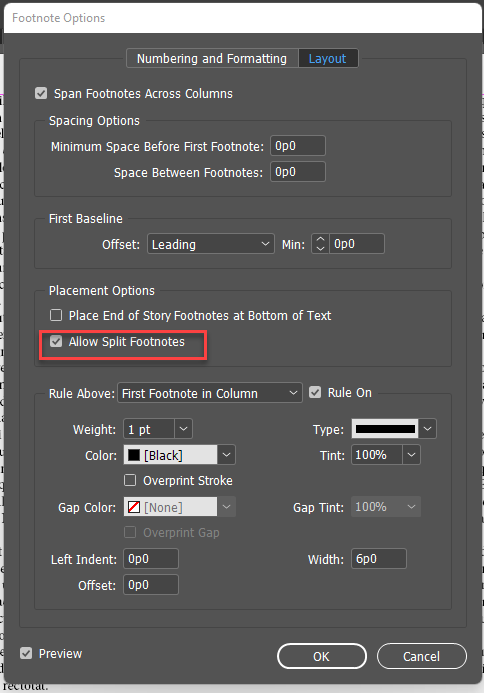The image size is (484, 693).
Task: Click the Space Between Footnotes field
Action: coord(298,171)
